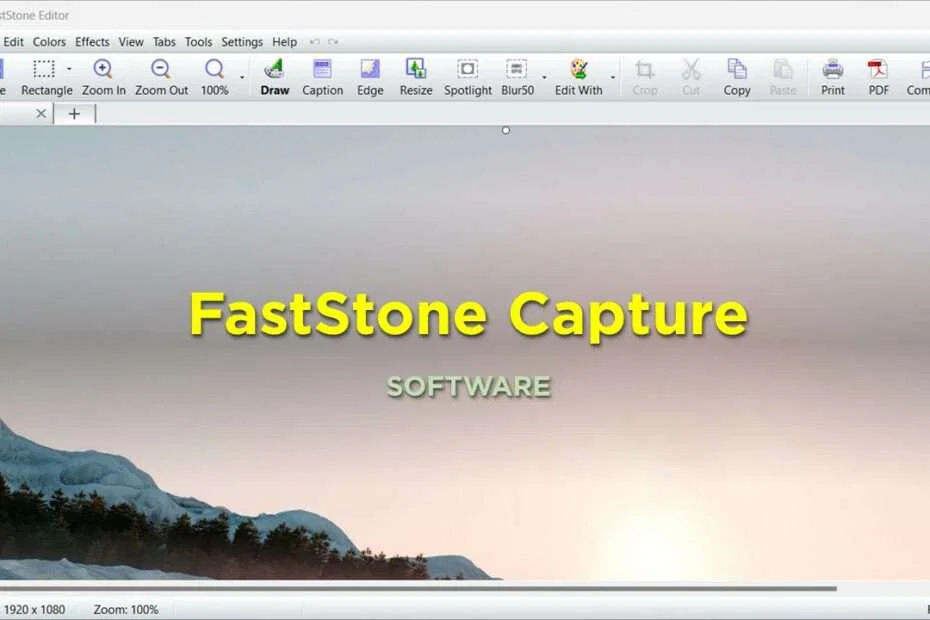The height and width of the screenshot is (620, 930).
Task: Open the Resize tool
Action: pos(415,75)
